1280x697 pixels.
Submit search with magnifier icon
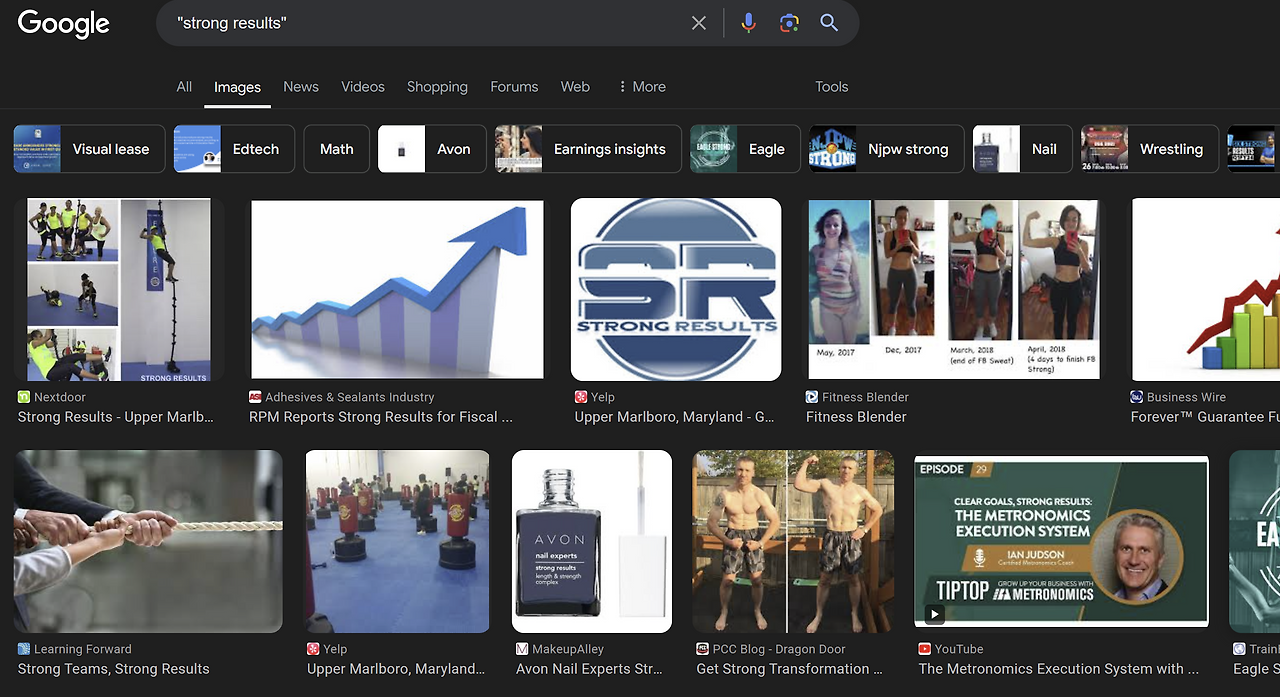tap(829, 23)
